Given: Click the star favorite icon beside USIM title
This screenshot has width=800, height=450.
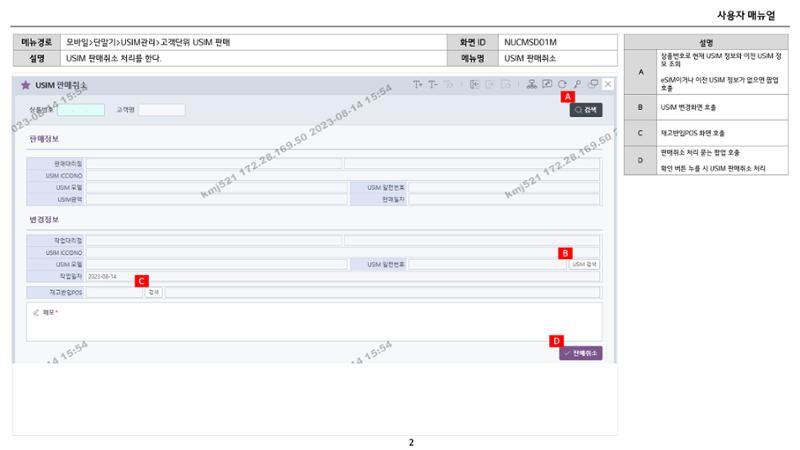Looking at the screenshot, I should point(26,85).
